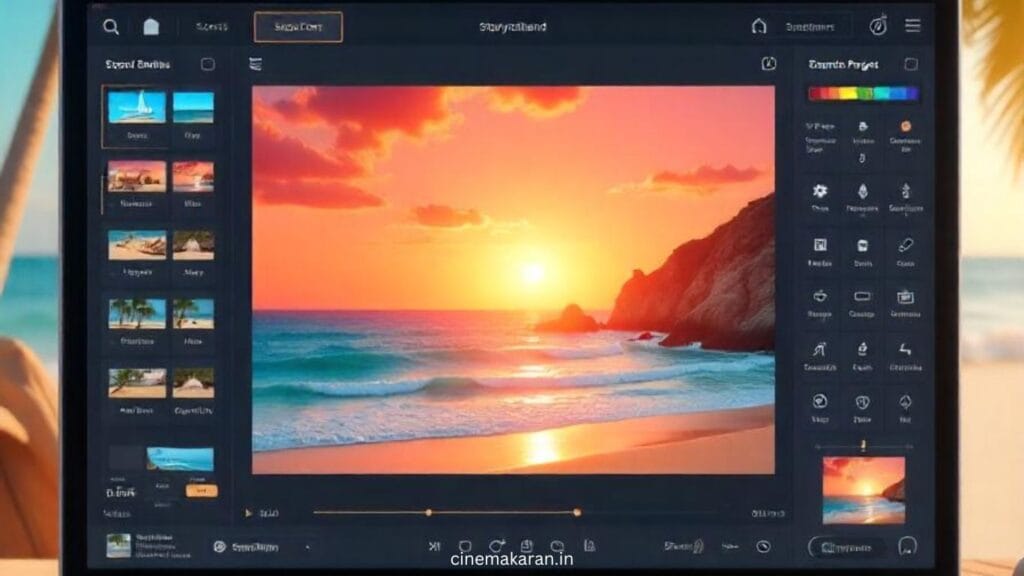Select the orange-outlined tab in the top bar

pyautogui.click(x=298, y=27)
